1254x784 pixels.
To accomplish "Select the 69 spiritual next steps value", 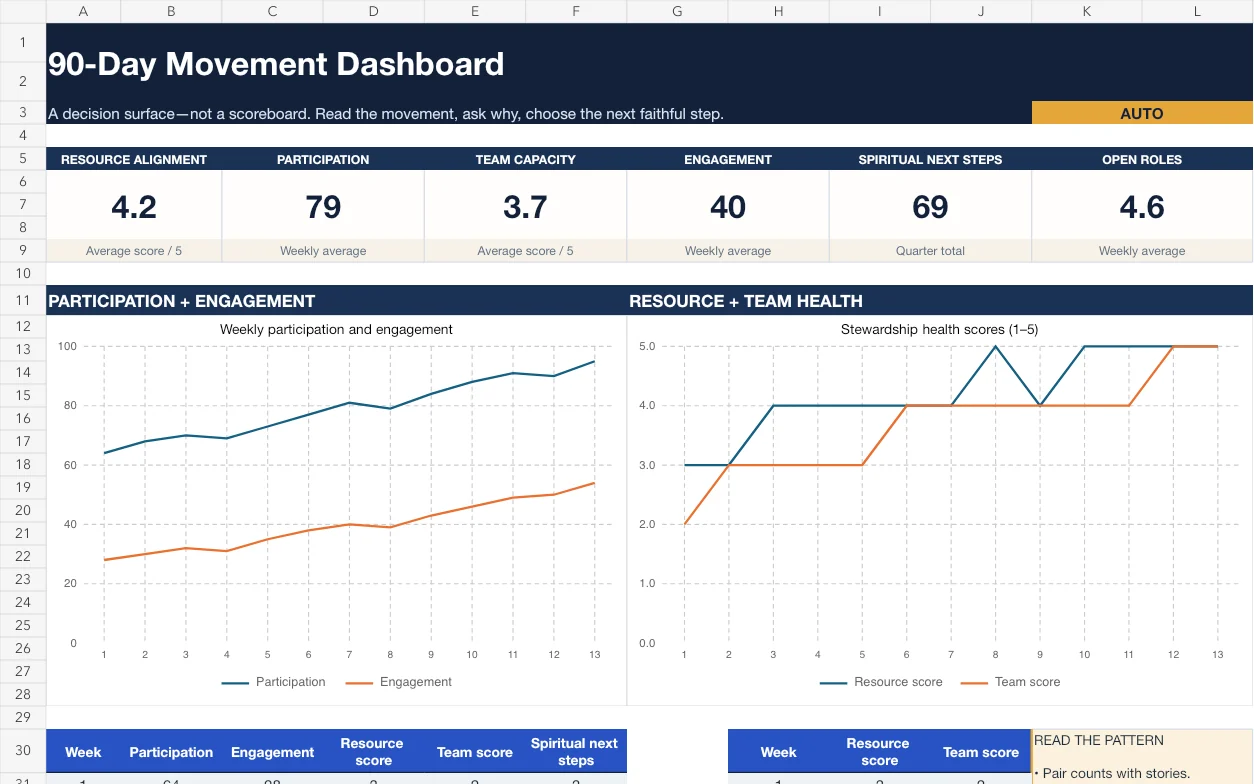I will pos(931,206).
